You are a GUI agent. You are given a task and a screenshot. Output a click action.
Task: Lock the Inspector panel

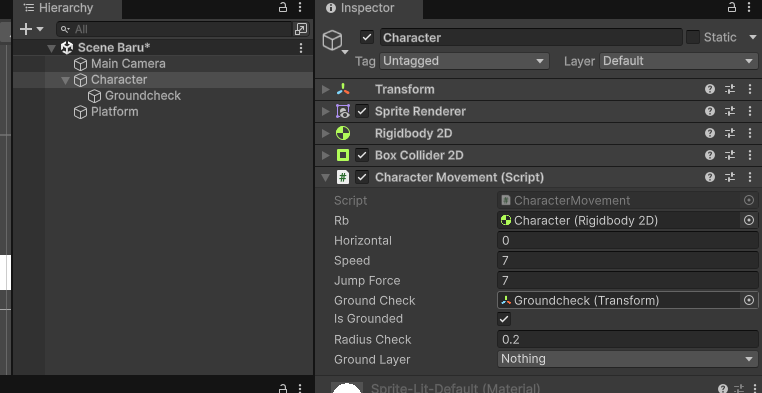click(x=732, y=7)
